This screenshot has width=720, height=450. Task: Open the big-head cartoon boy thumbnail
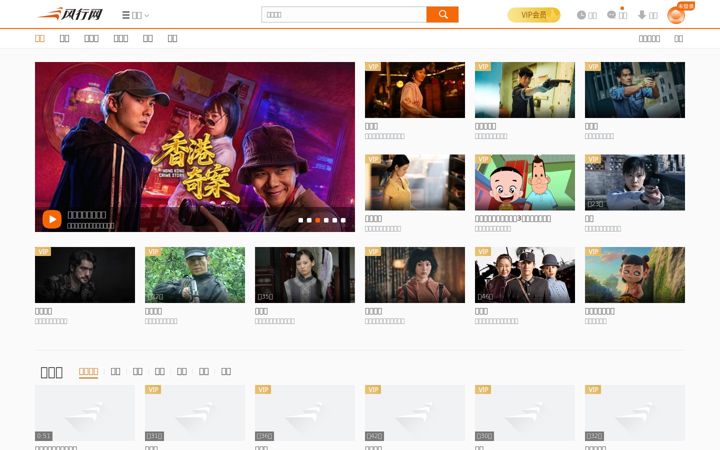(x=525, y=182)
